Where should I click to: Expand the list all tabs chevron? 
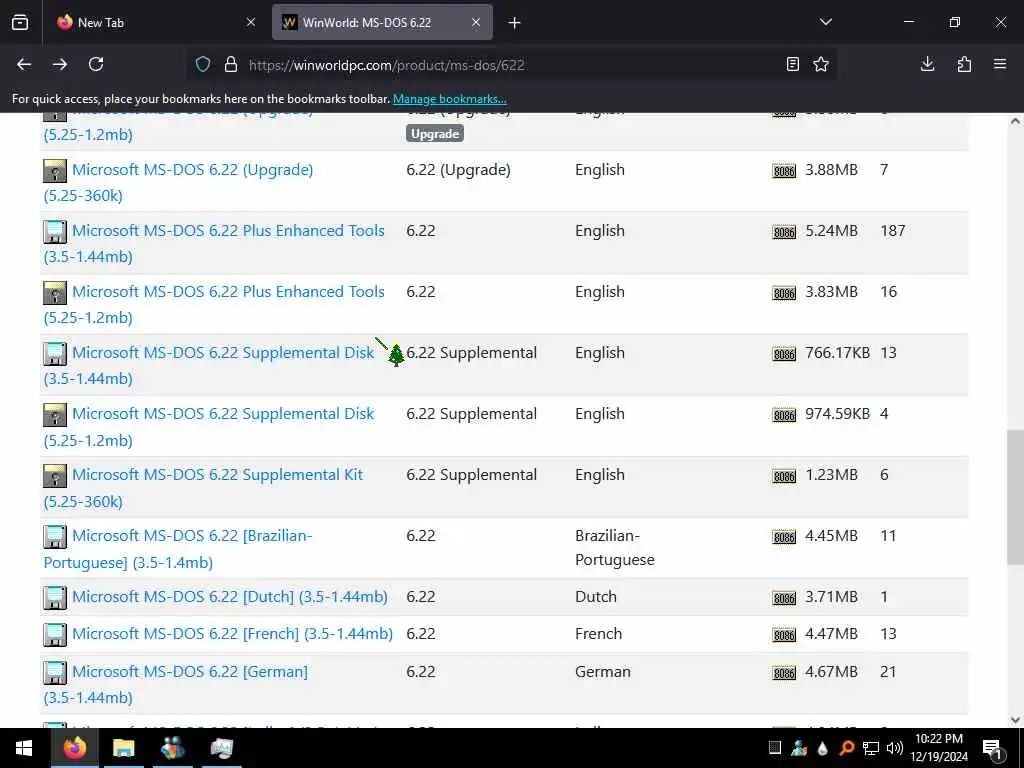coord(825,22)
